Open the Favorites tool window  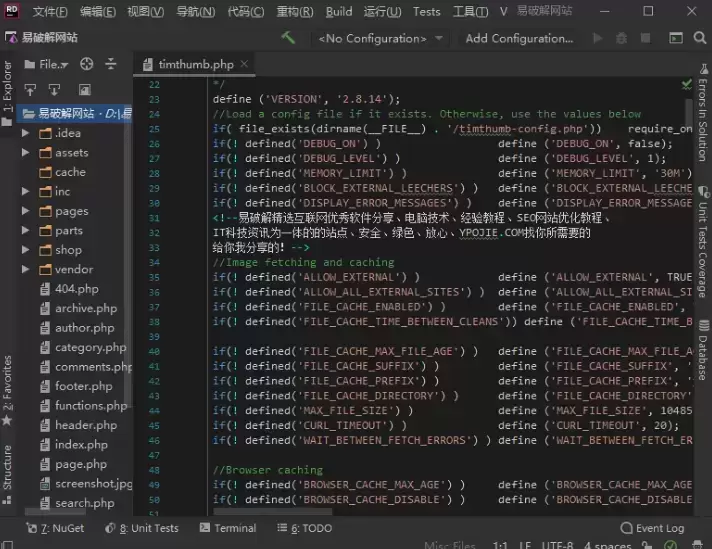7,391
